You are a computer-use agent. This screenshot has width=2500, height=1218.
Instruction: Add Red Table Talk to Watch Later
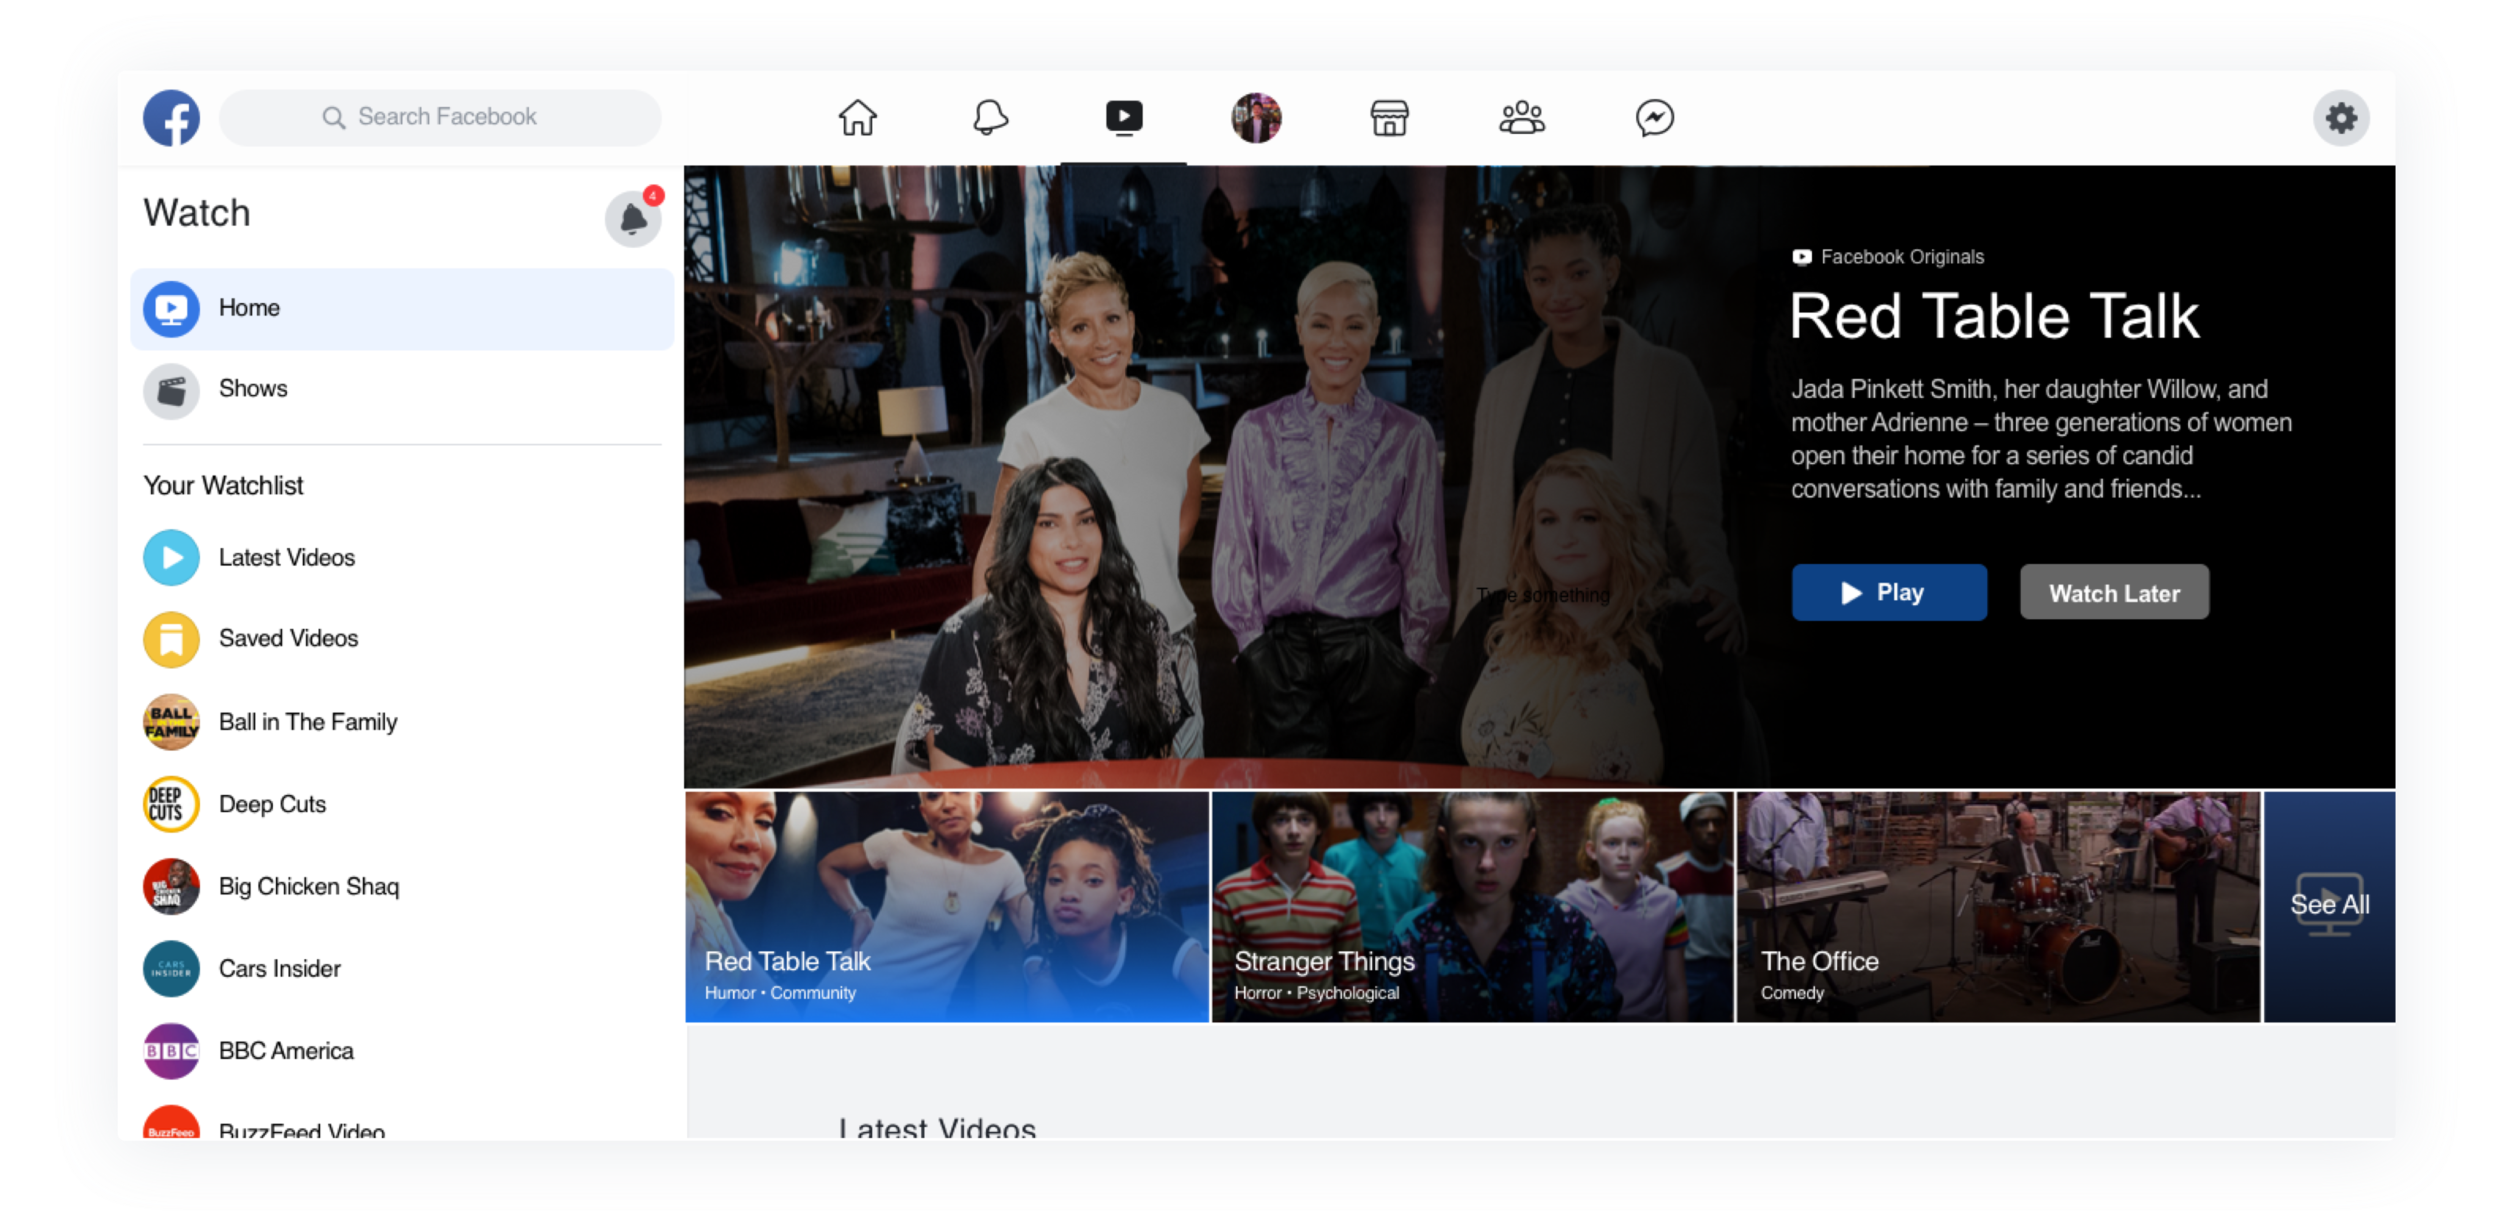[x=2114, y=592]
